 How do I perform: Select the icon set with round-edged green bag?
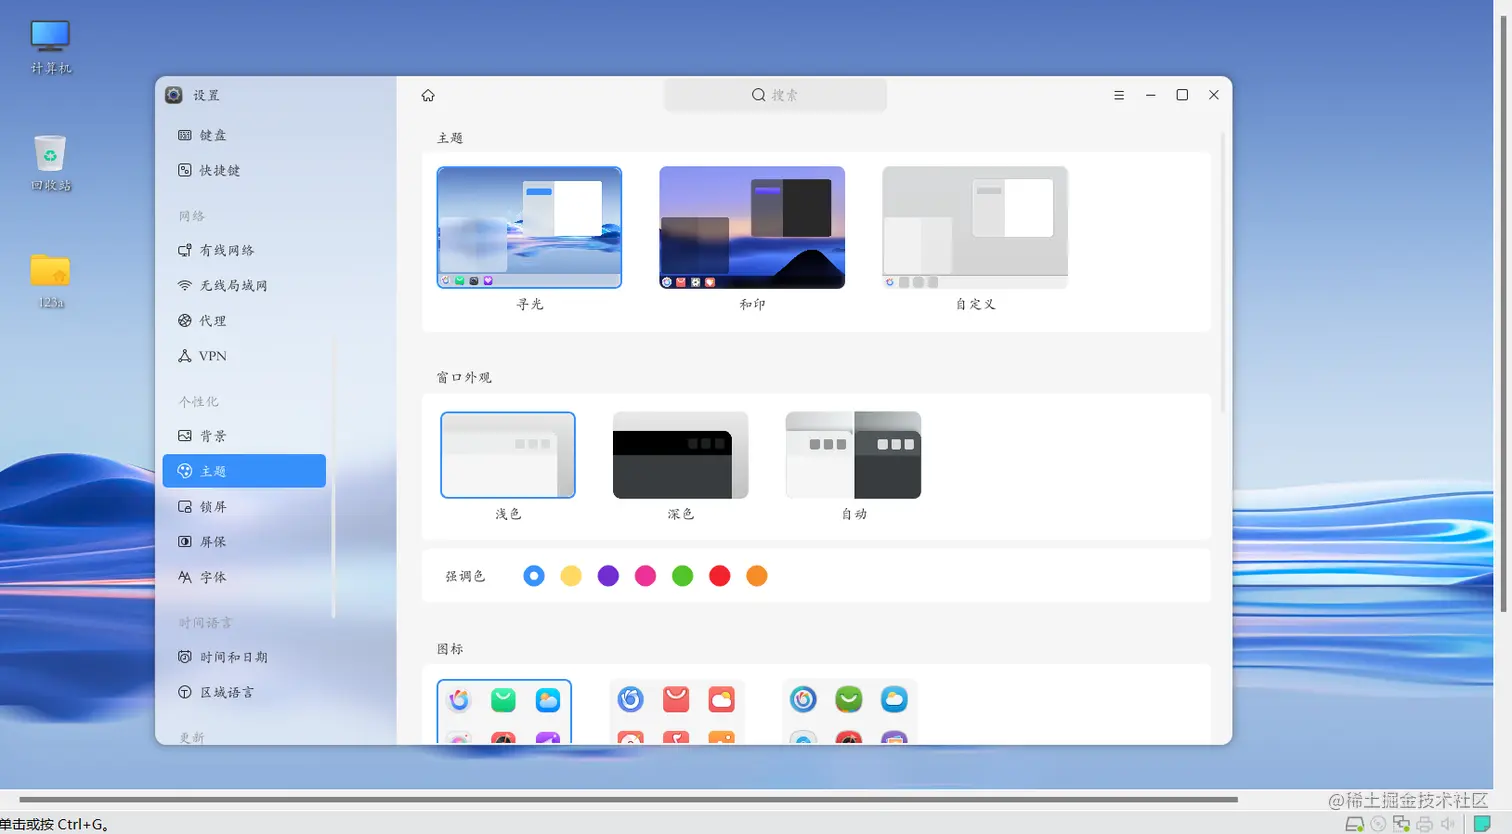point(849,712)
